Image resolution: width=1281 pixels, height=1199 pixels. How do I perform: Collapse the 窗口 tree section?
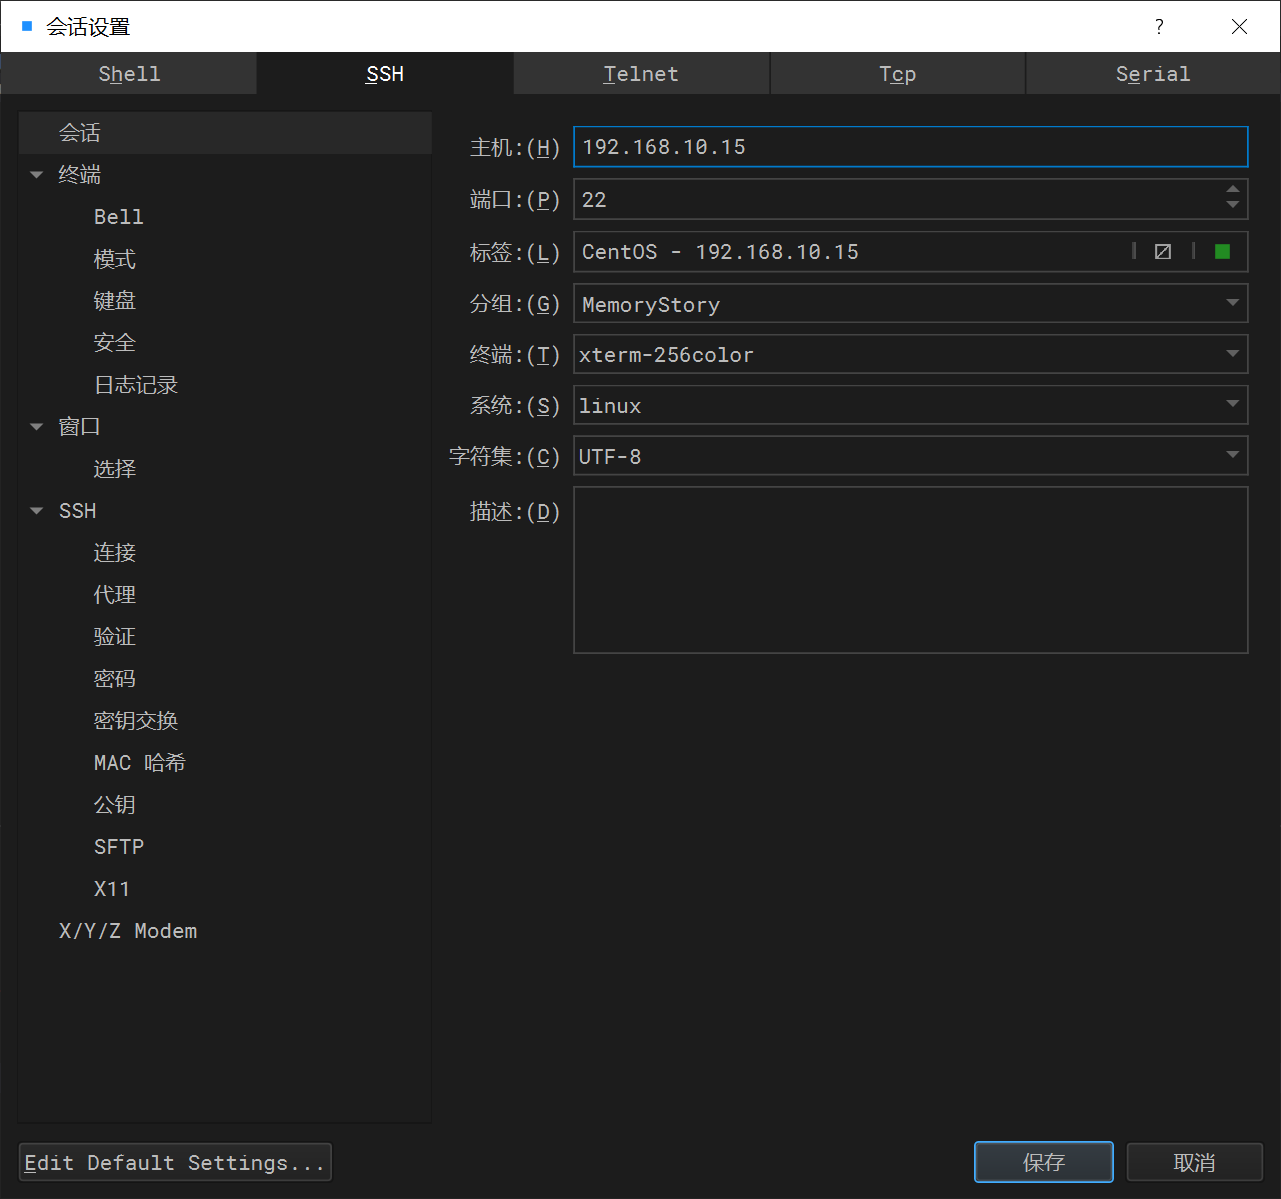click(x=37, y=427)
